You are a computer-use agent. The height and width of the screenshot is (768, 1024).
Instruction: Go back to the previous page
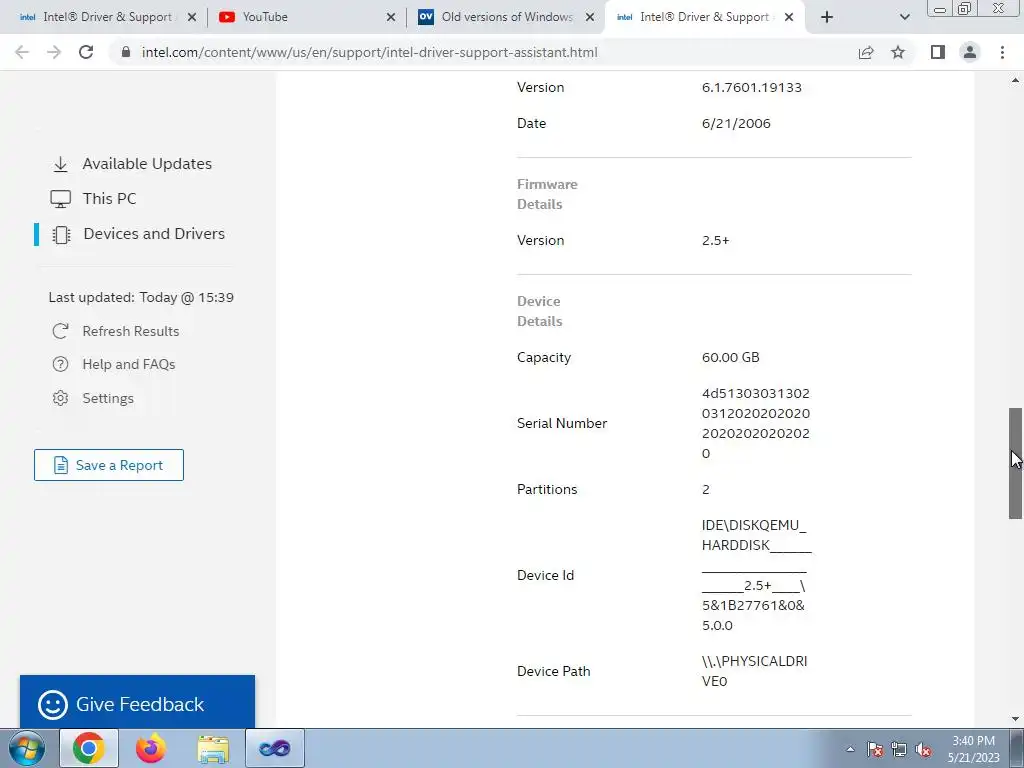point(22,52)
